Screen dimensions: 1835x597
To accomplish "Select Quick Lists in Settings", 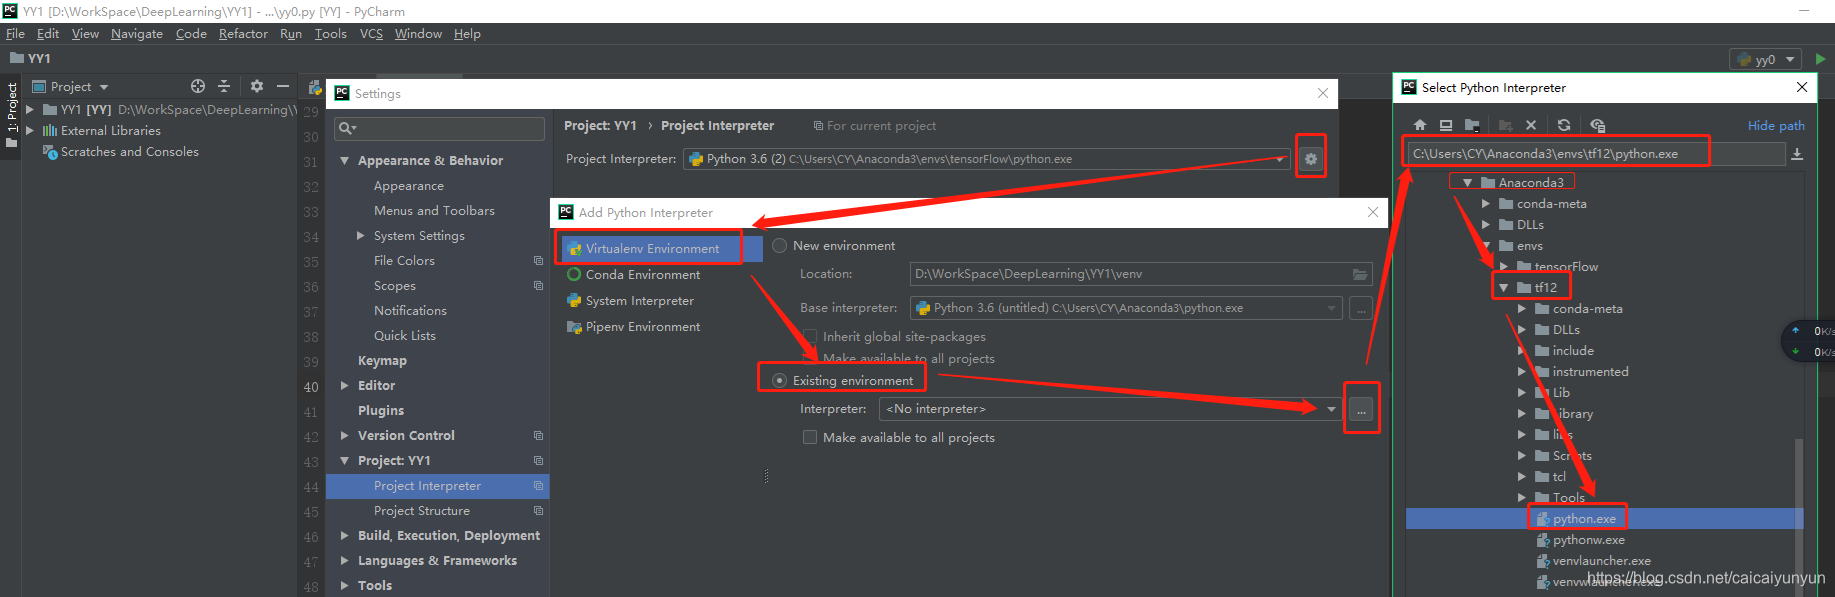I will (405, 336).
